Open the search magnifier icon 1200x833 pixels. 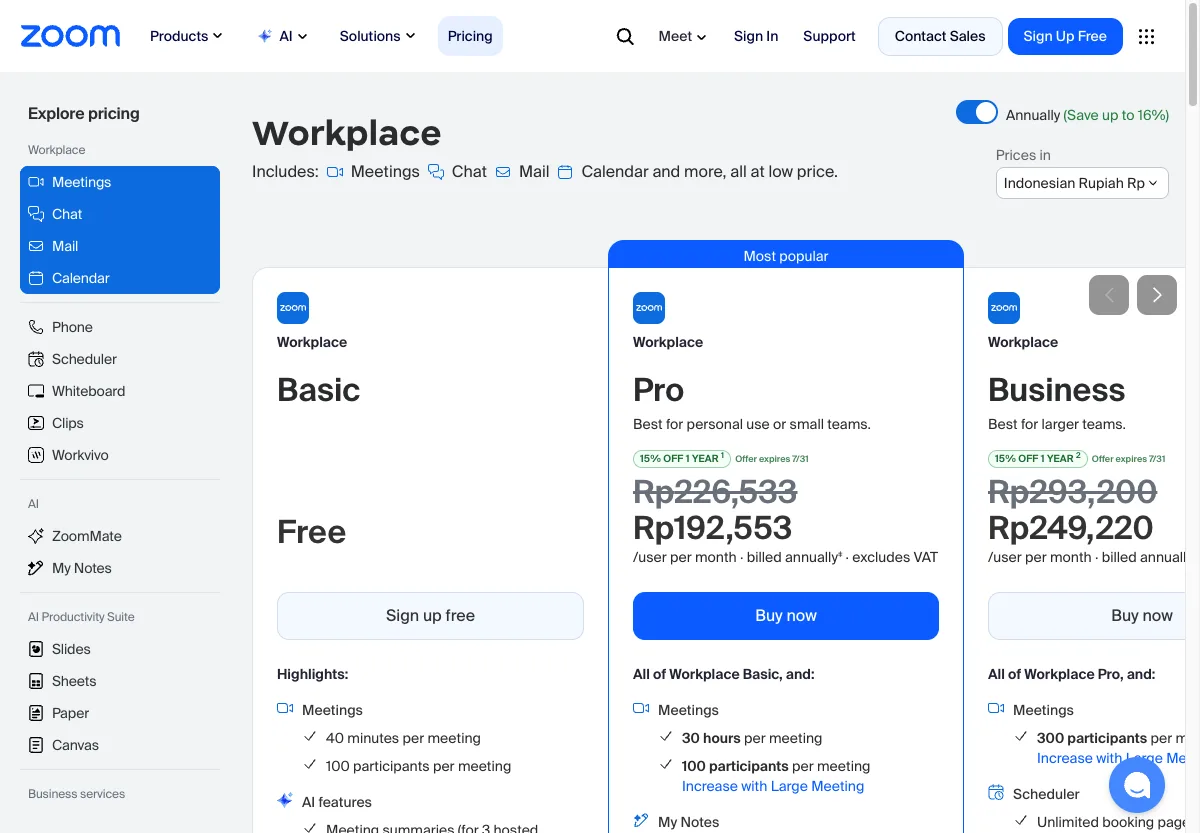tap(625, 36)
